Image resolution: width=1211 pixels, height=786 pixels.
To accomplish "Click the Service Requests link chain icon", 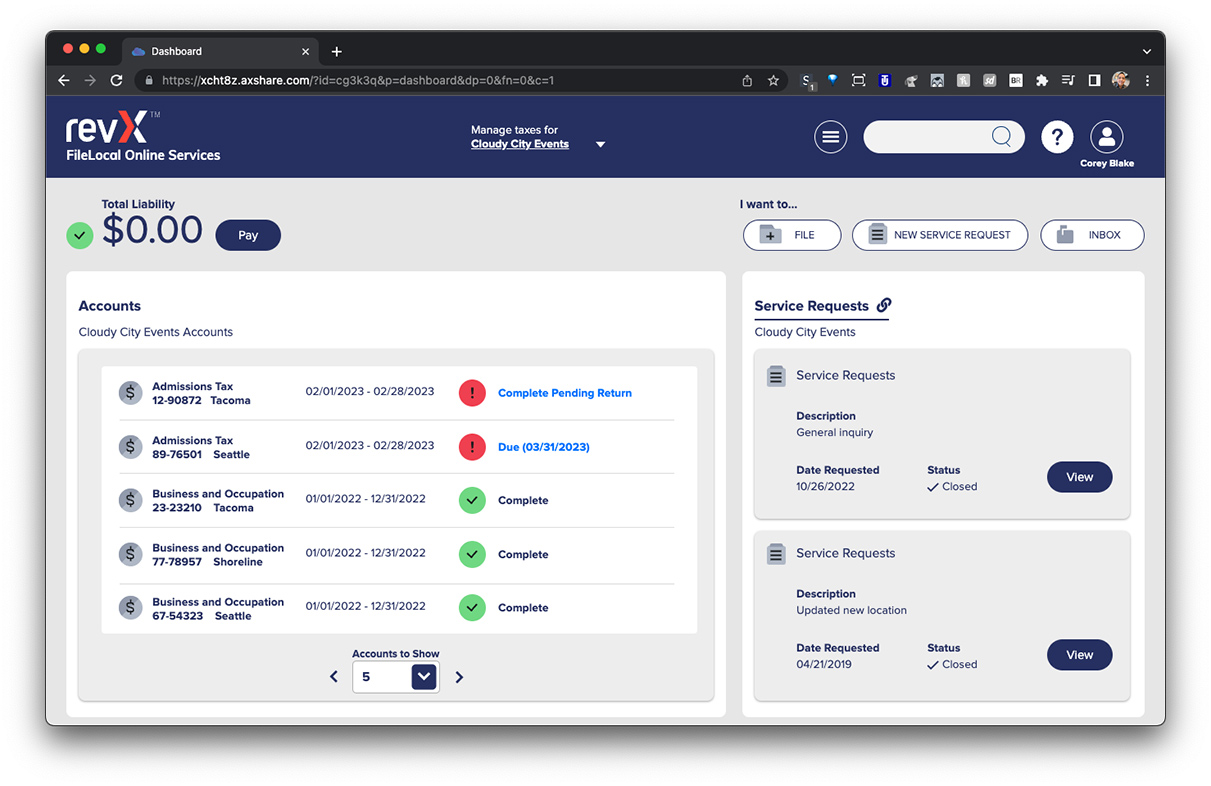I will [884, 305].
